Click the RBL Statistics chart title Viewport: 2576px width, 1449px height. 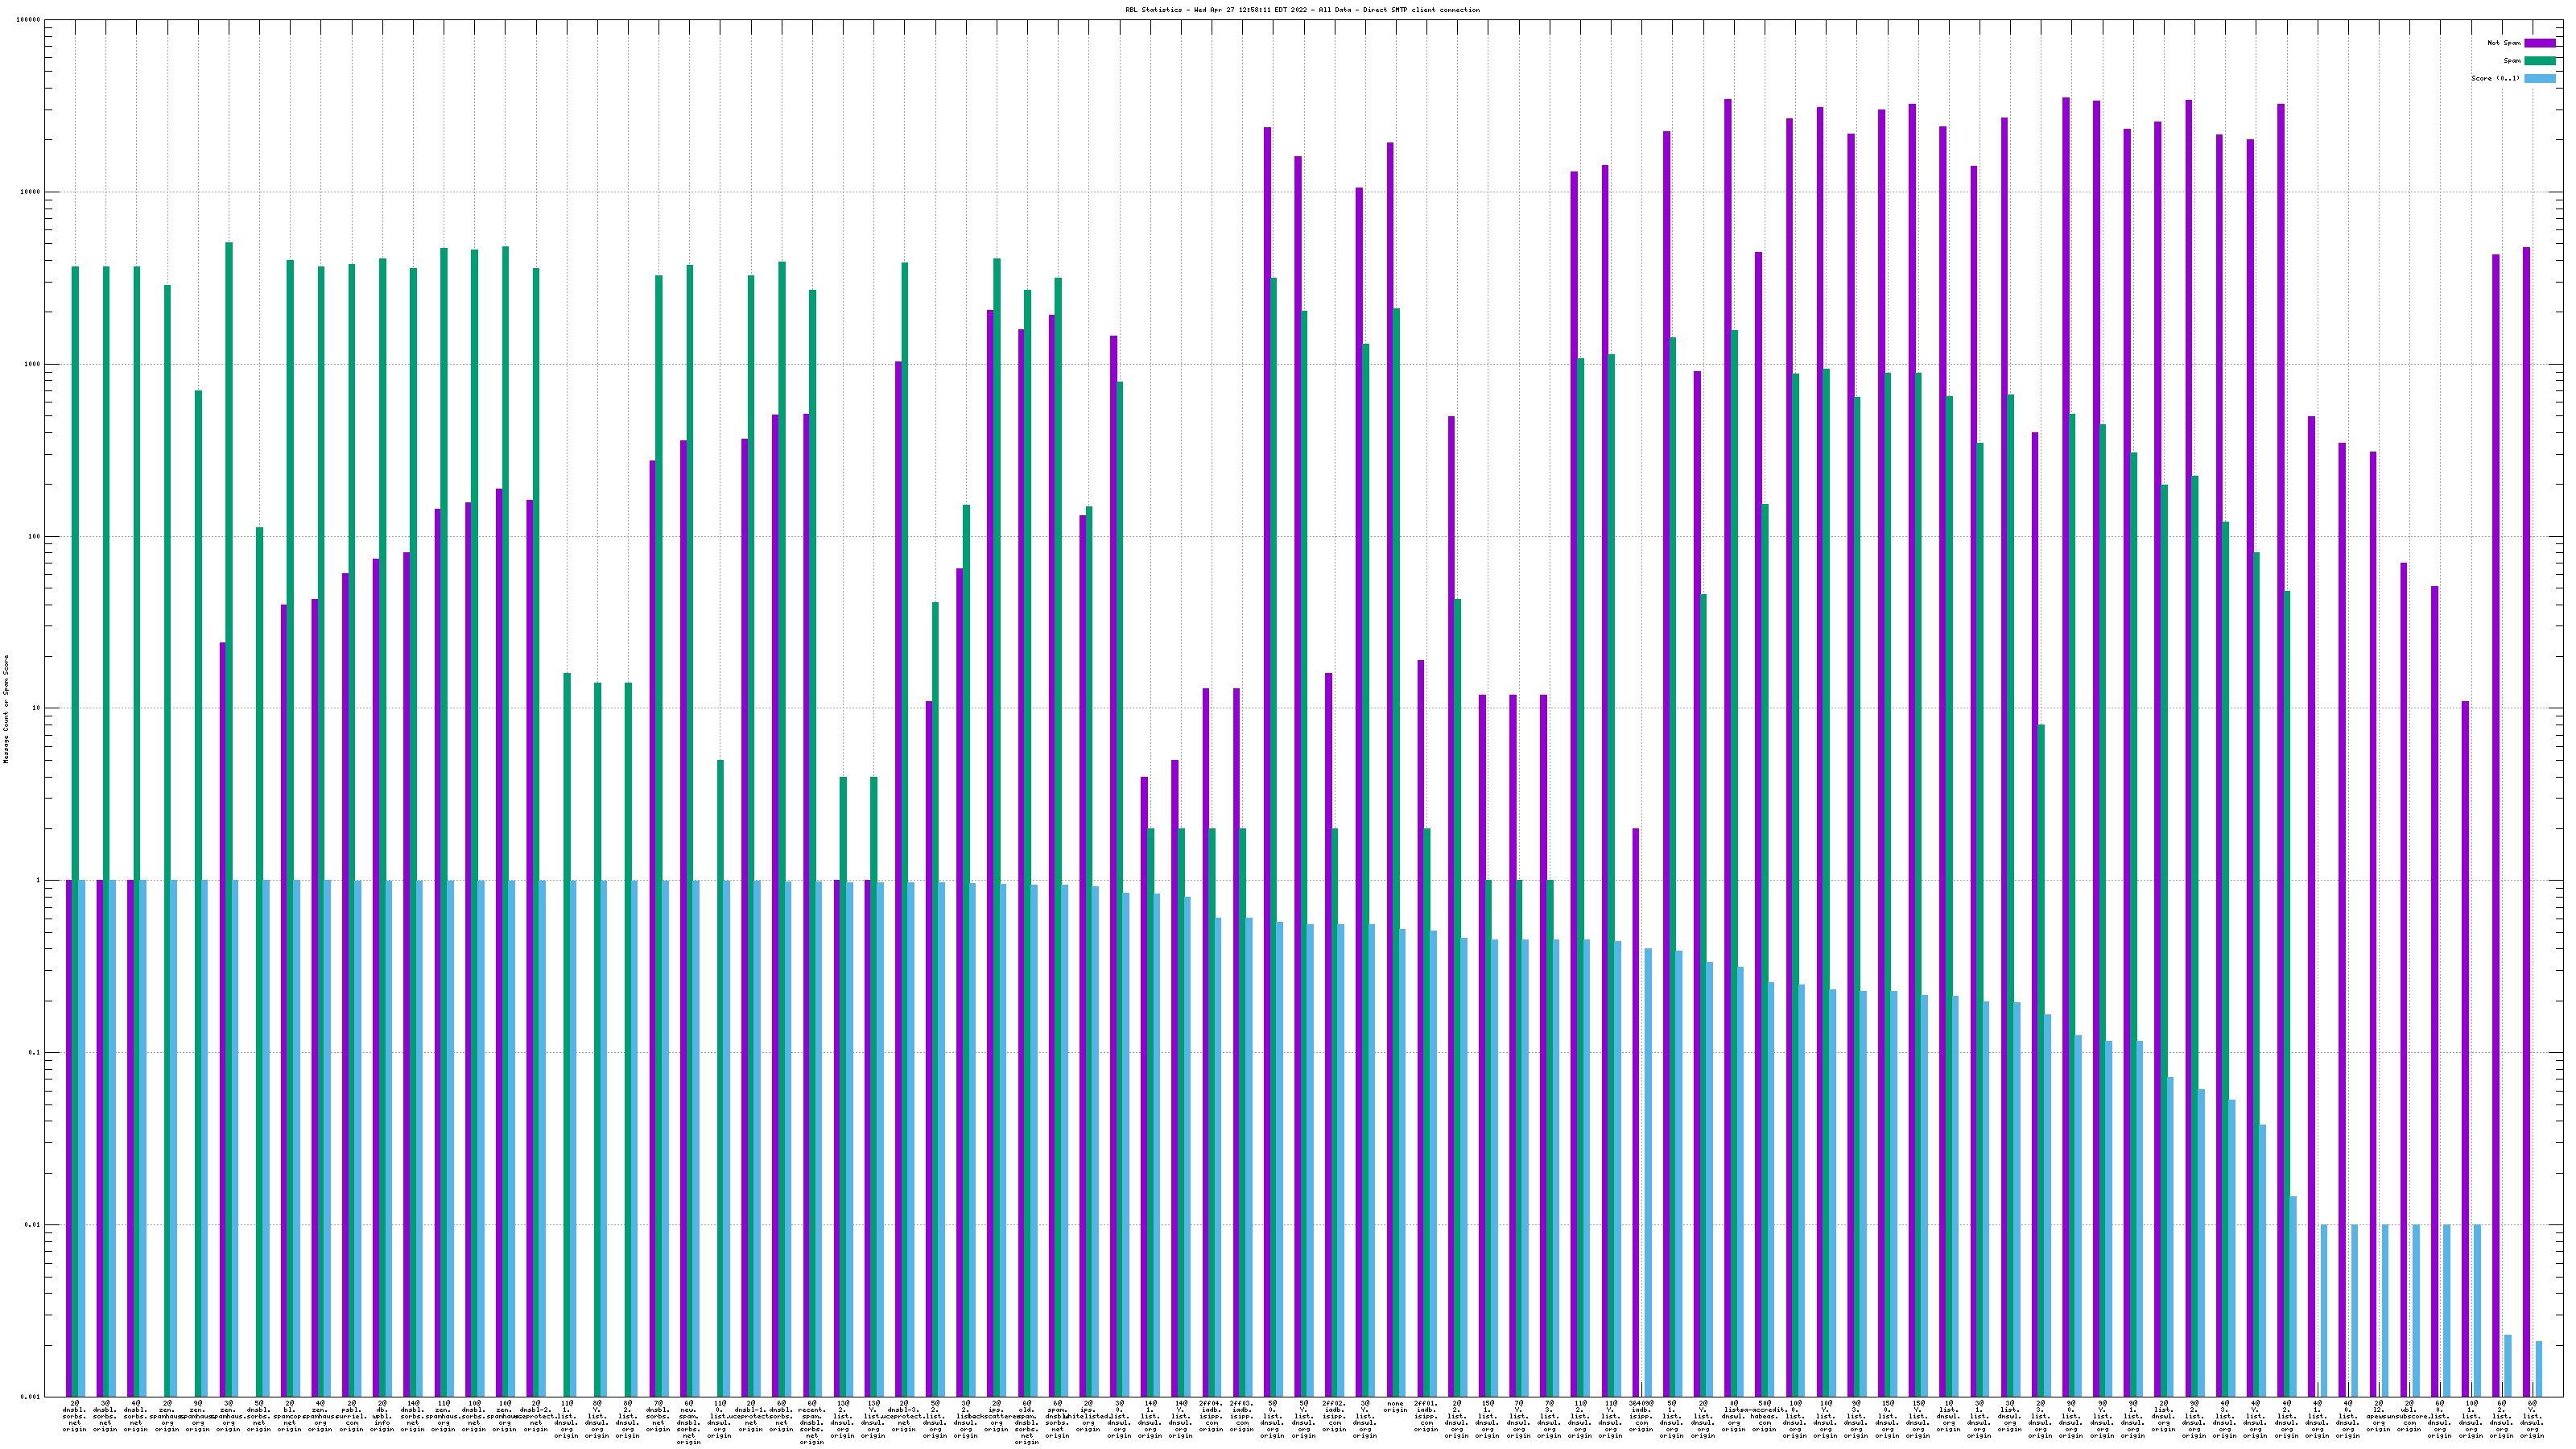pos(1302,10)
